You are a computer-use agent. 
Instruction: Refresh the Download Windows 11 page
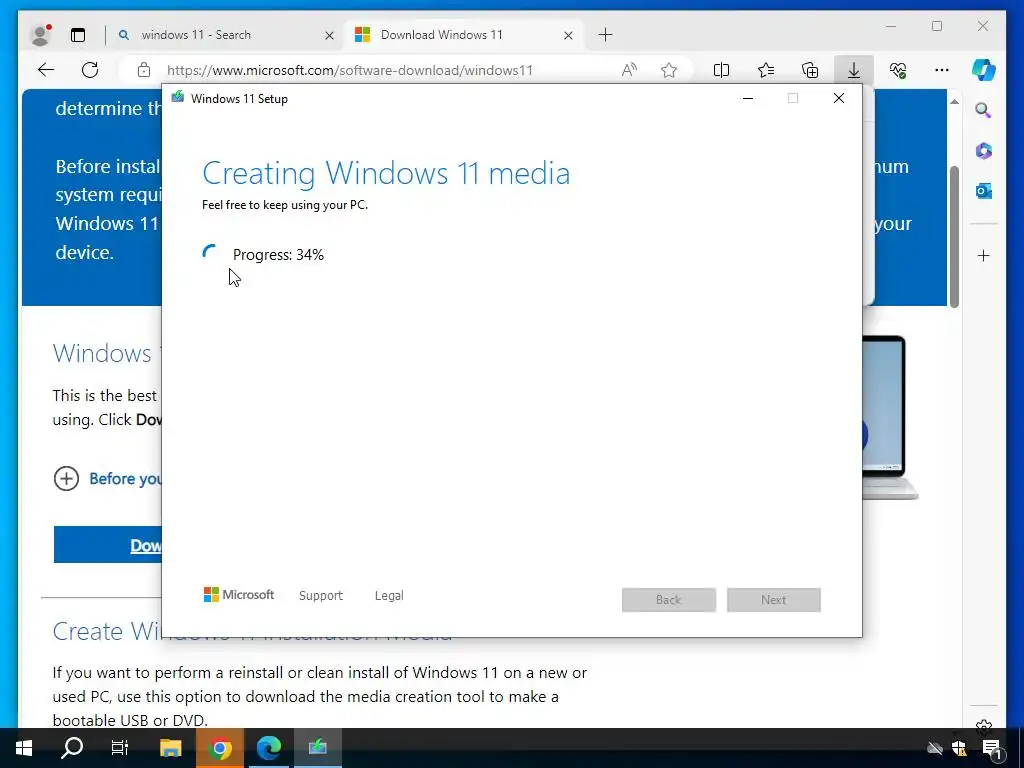[x=90, y=70]
